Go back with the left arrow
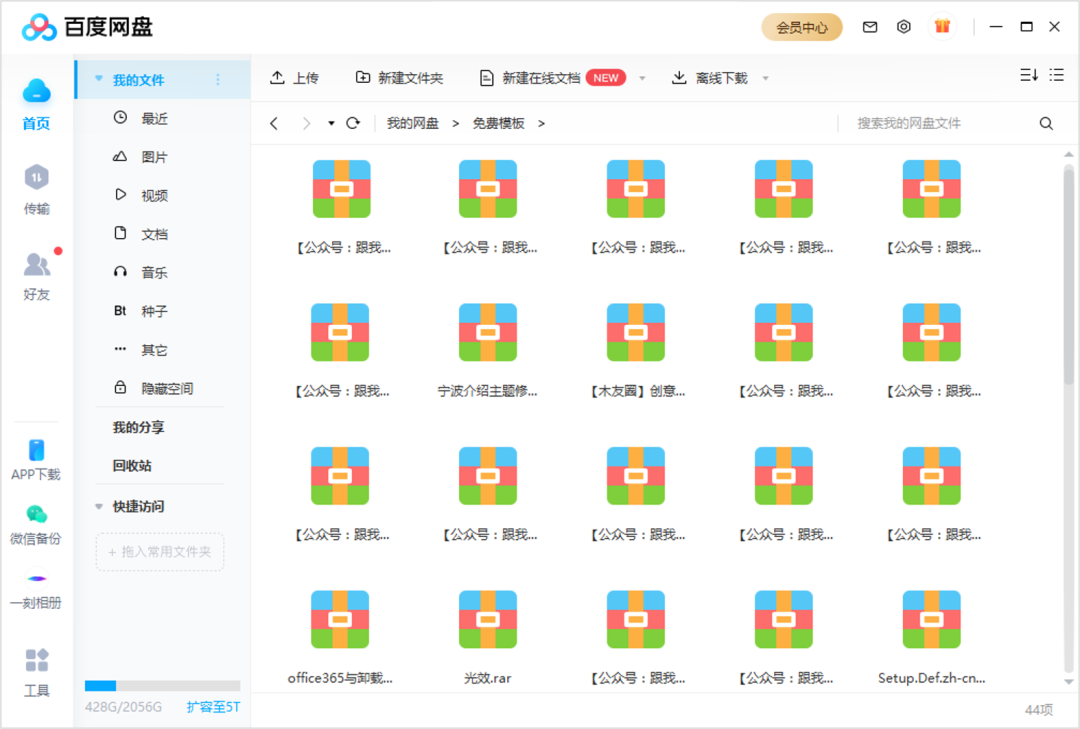 274,123
